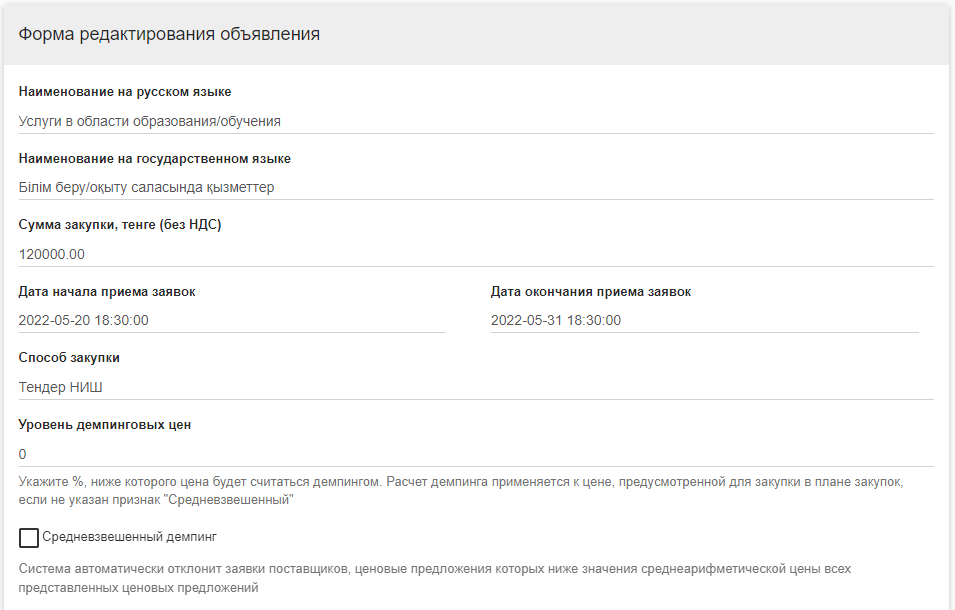Click the Дата начала приема заявок label

(x=107, y=292)
